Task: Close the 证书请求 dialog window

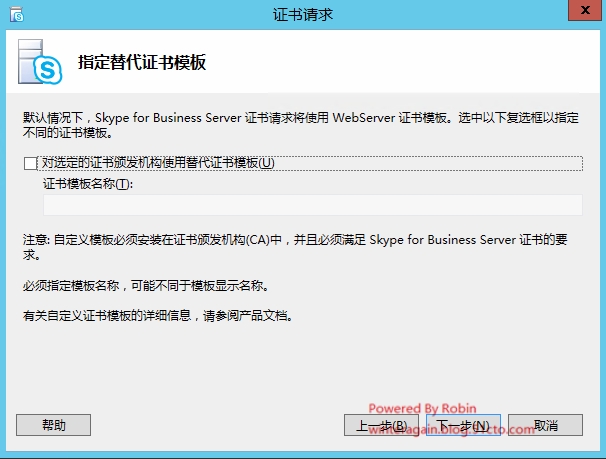Action: point(585,10)
